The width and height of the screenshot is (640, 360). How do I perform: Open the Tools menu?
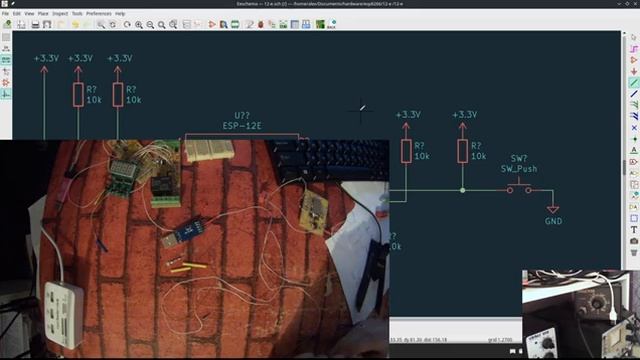click(77, 13)
